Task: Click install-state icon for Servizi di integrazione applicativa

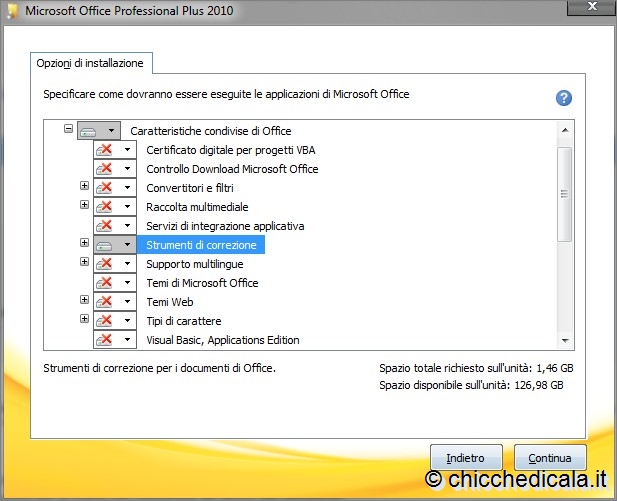Action: pyautogui.click(x=104, y=226)
